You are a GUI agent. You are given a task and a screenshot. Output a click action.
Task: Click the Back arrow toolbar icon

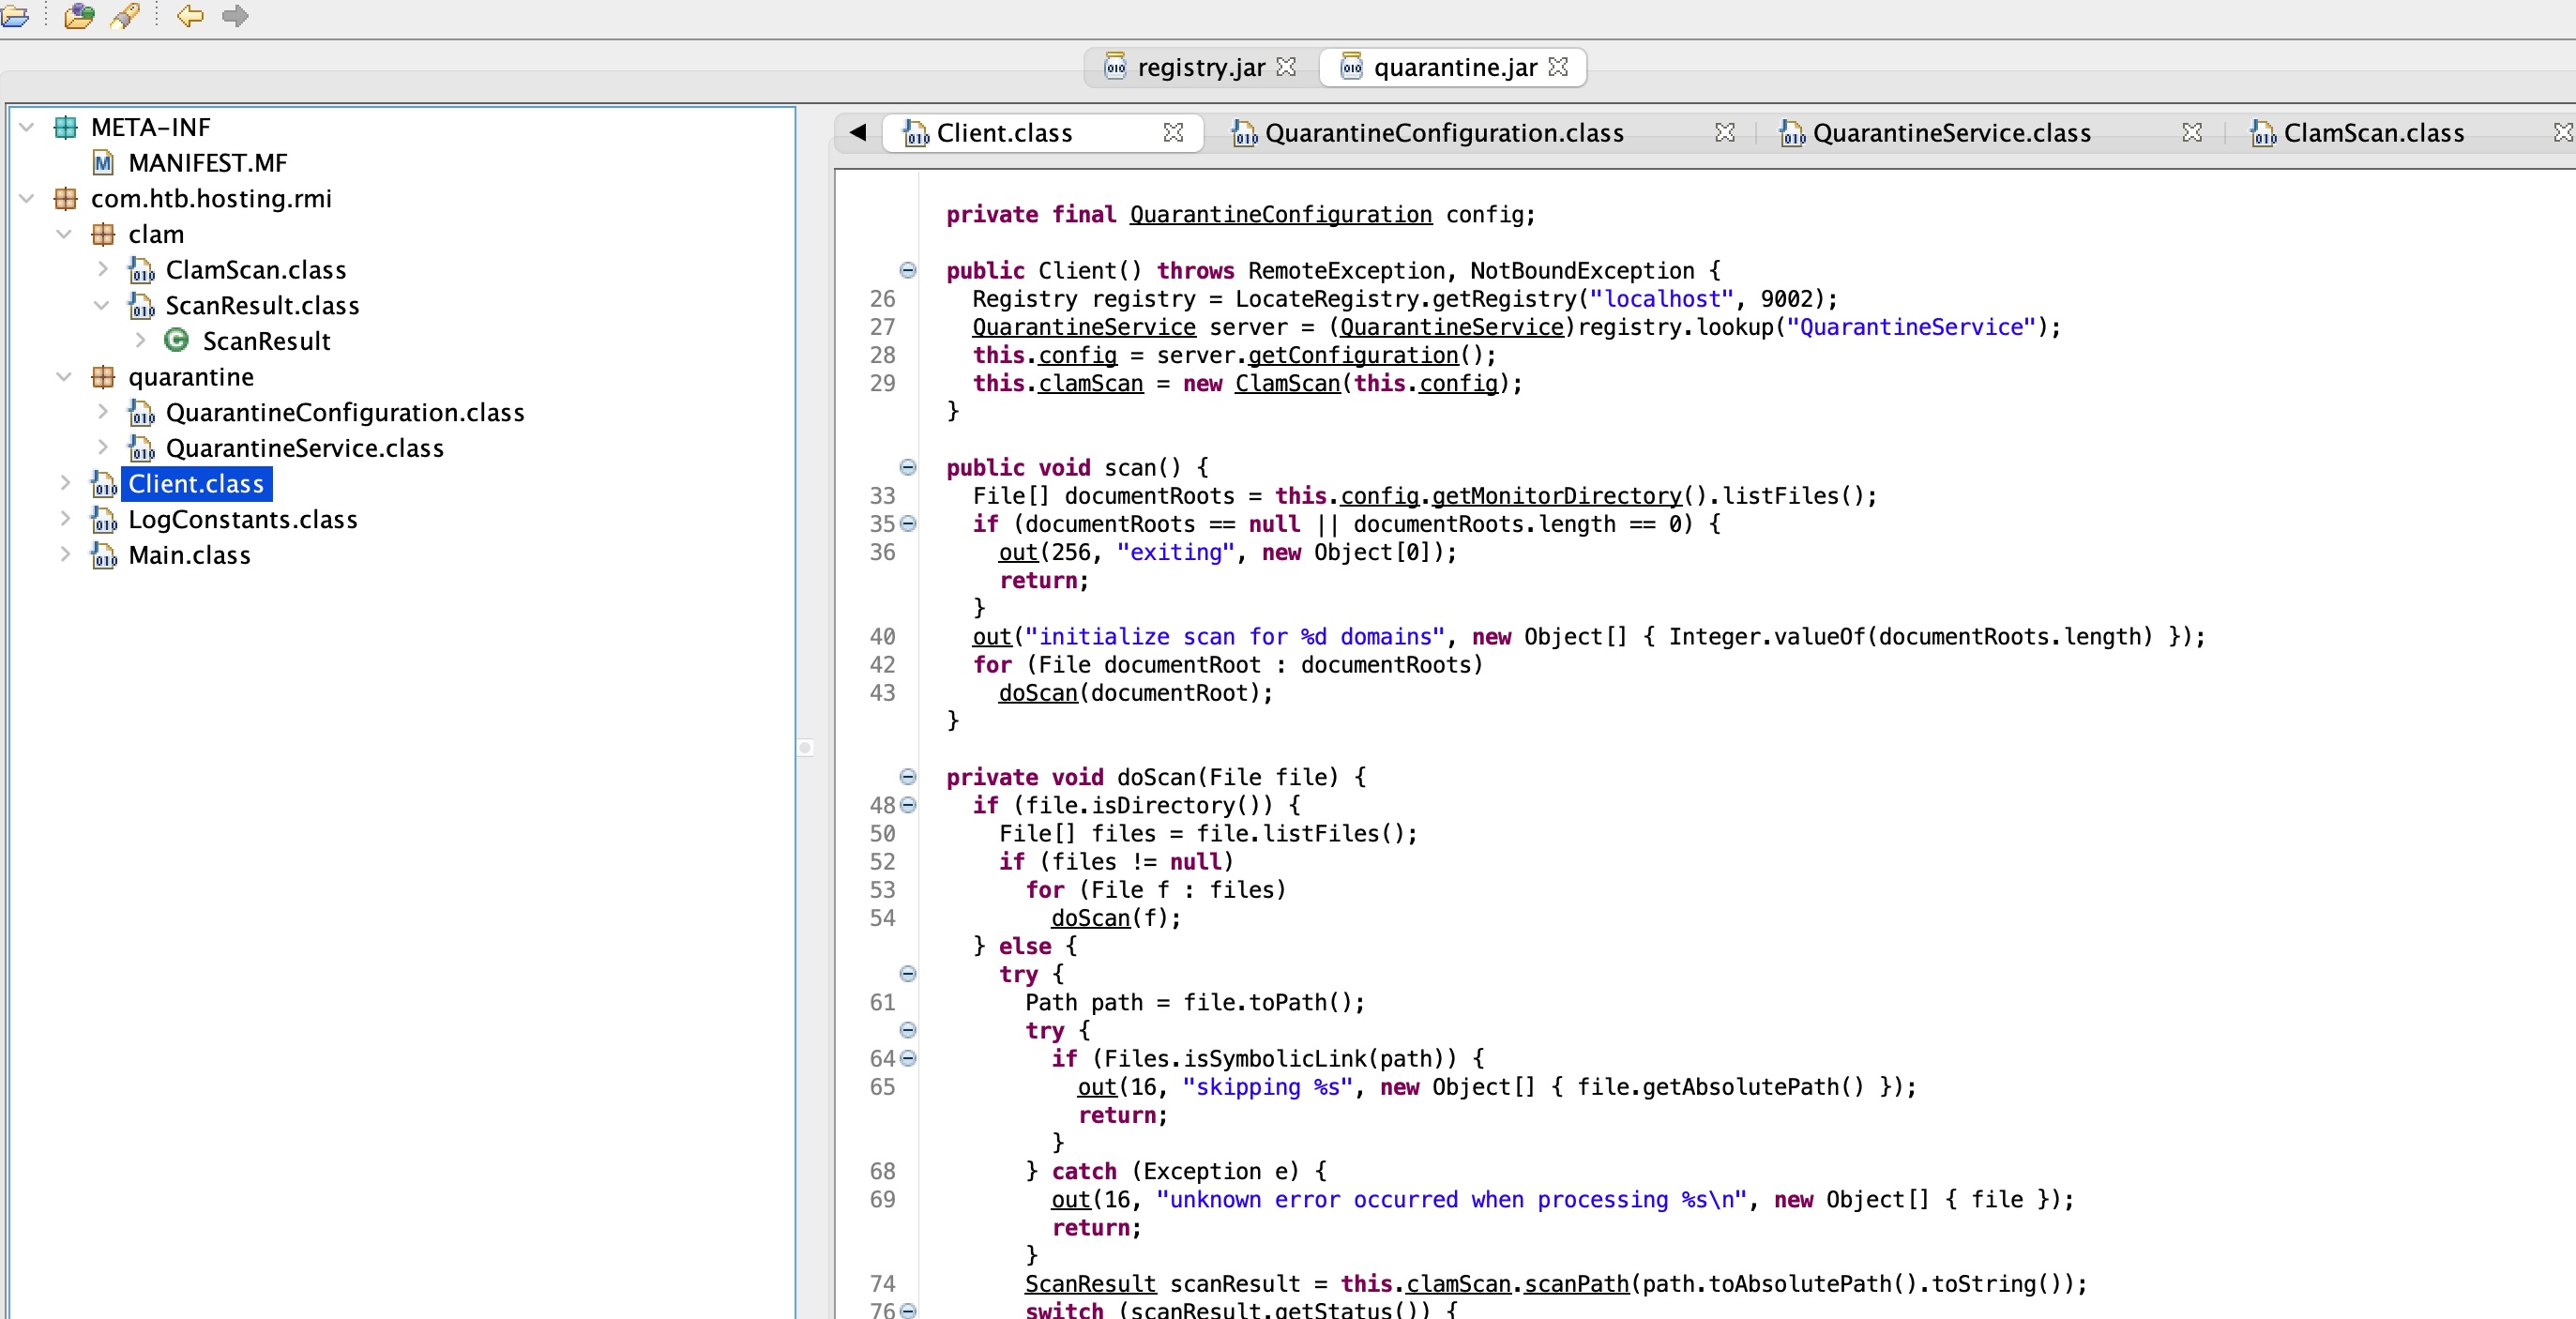[189, 16]
